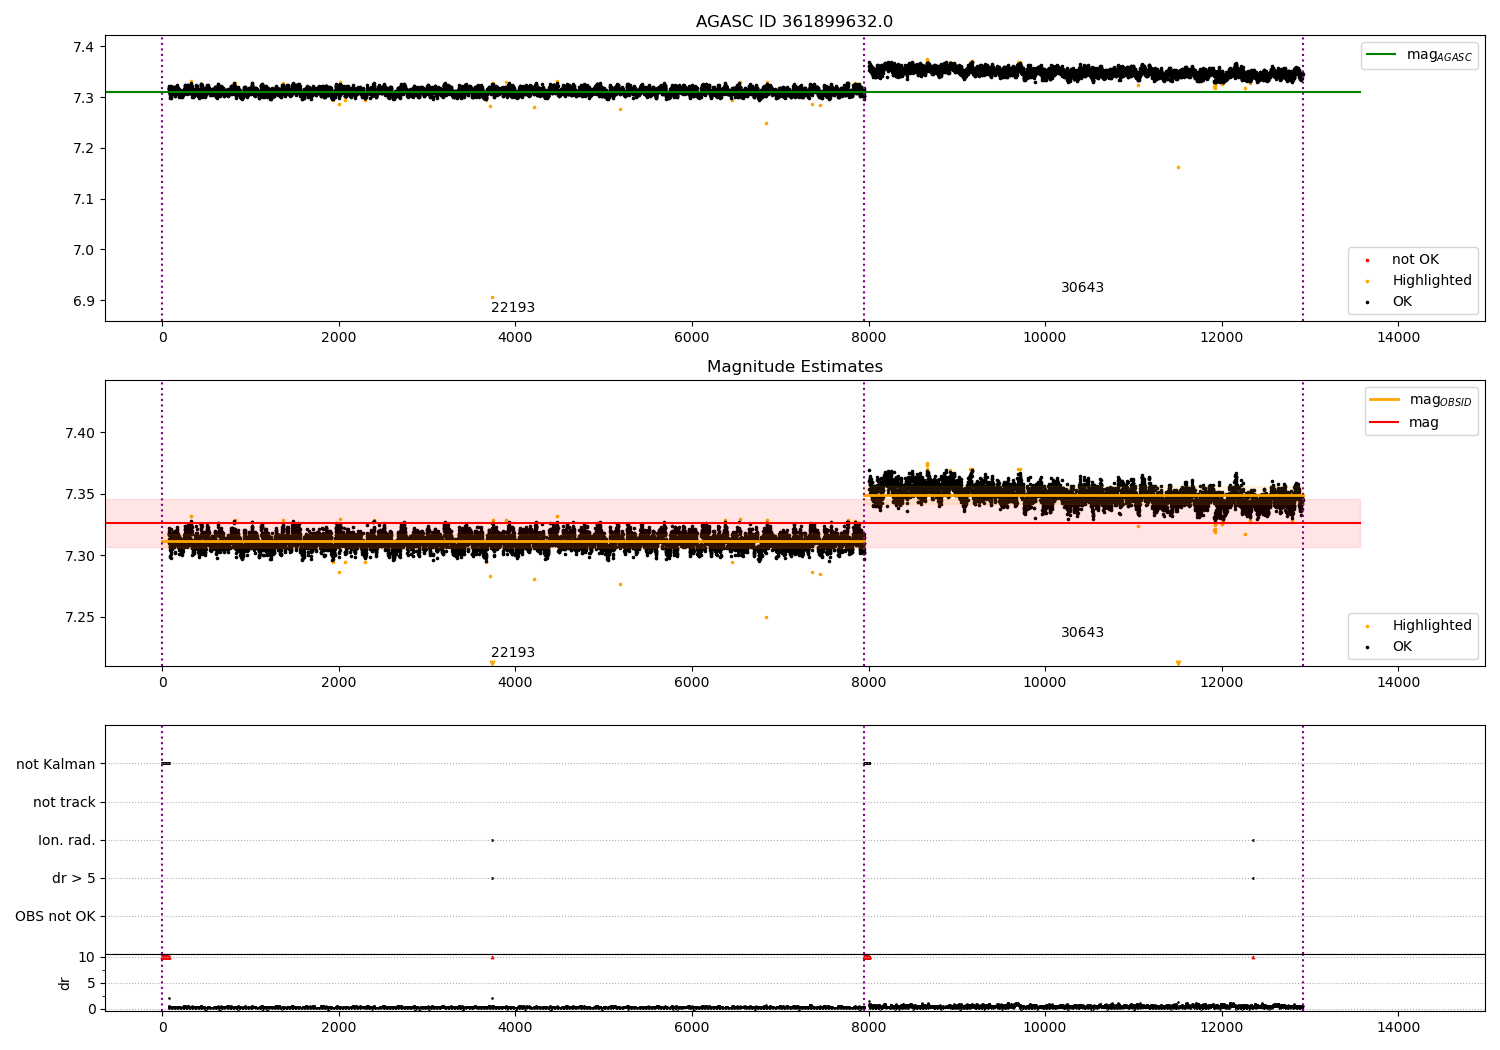Viewport: 1500px width, 1050px height.
Task: Click the 'dr > 5' row label
Action: (x=74, y=879)
